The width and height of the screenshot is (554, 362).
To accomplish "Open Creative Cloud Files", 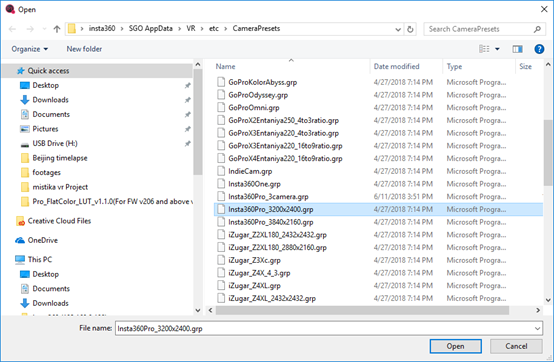I will [x=59, y=221].
